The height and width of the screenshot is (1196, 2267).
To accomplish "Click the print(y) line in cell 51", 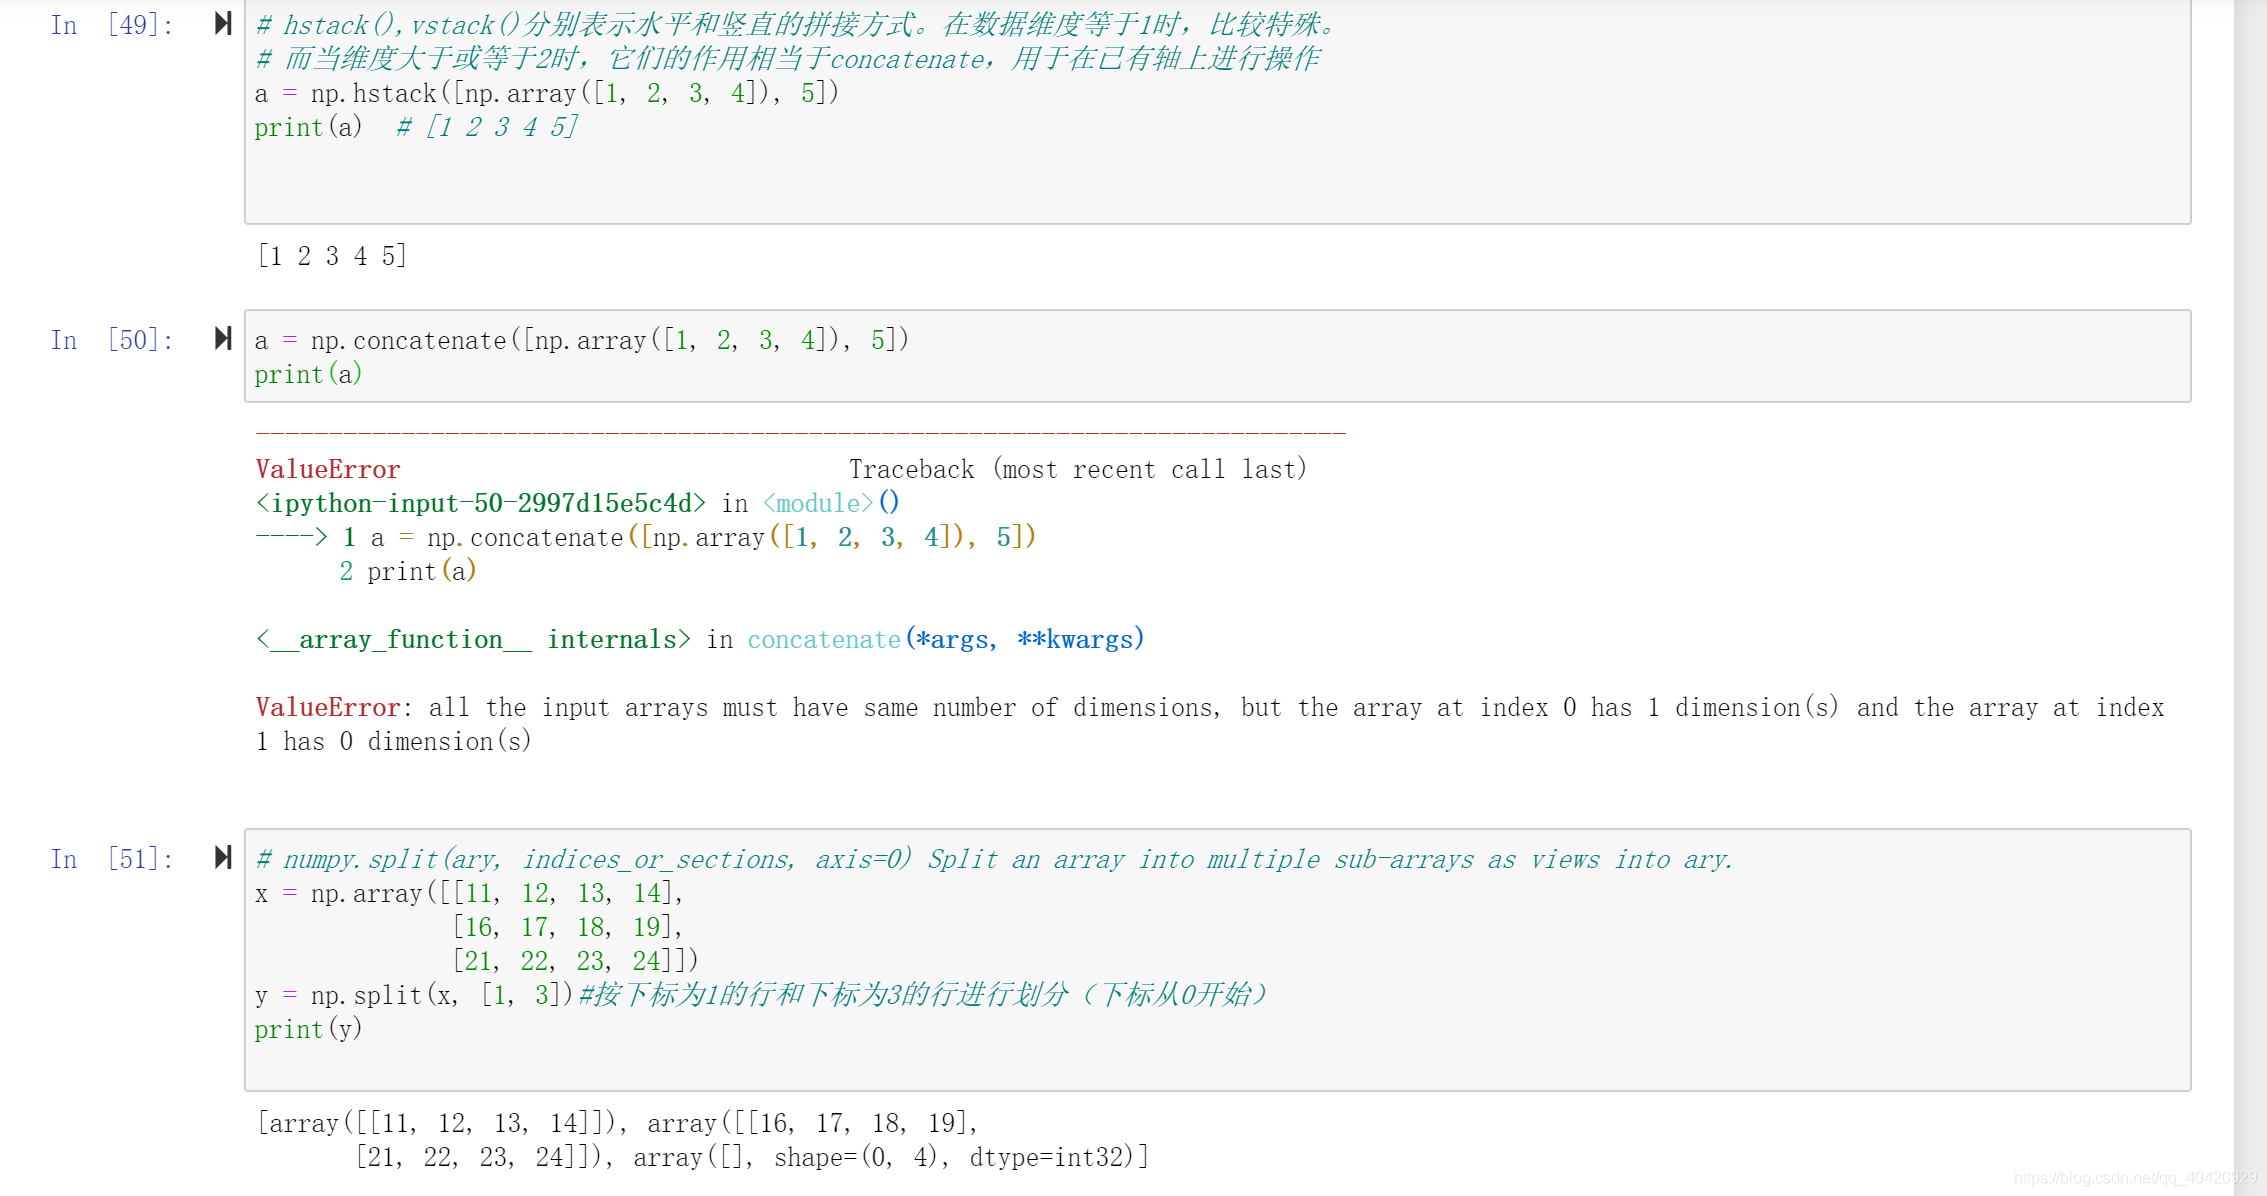I will point(308,1029).
